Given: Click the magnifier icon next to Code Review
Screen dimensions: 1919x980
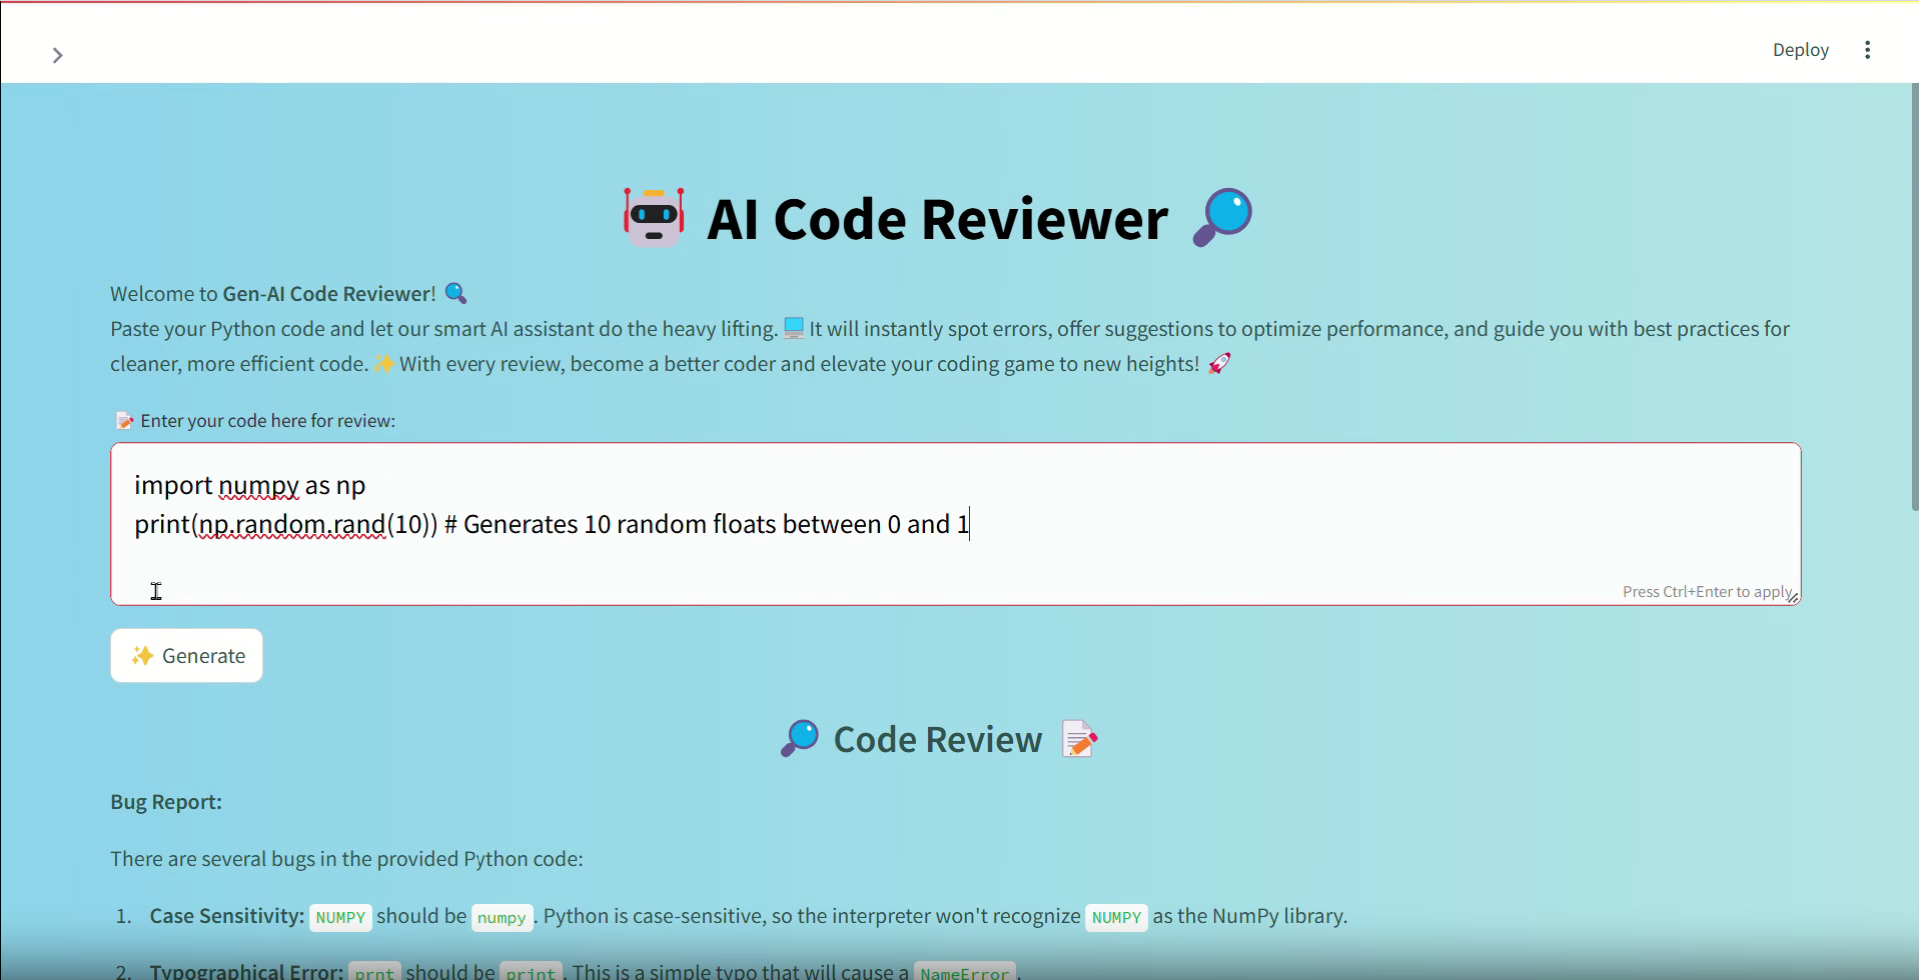Looking at the screenshot, I should pyautogui.click(x=800, y=739).
